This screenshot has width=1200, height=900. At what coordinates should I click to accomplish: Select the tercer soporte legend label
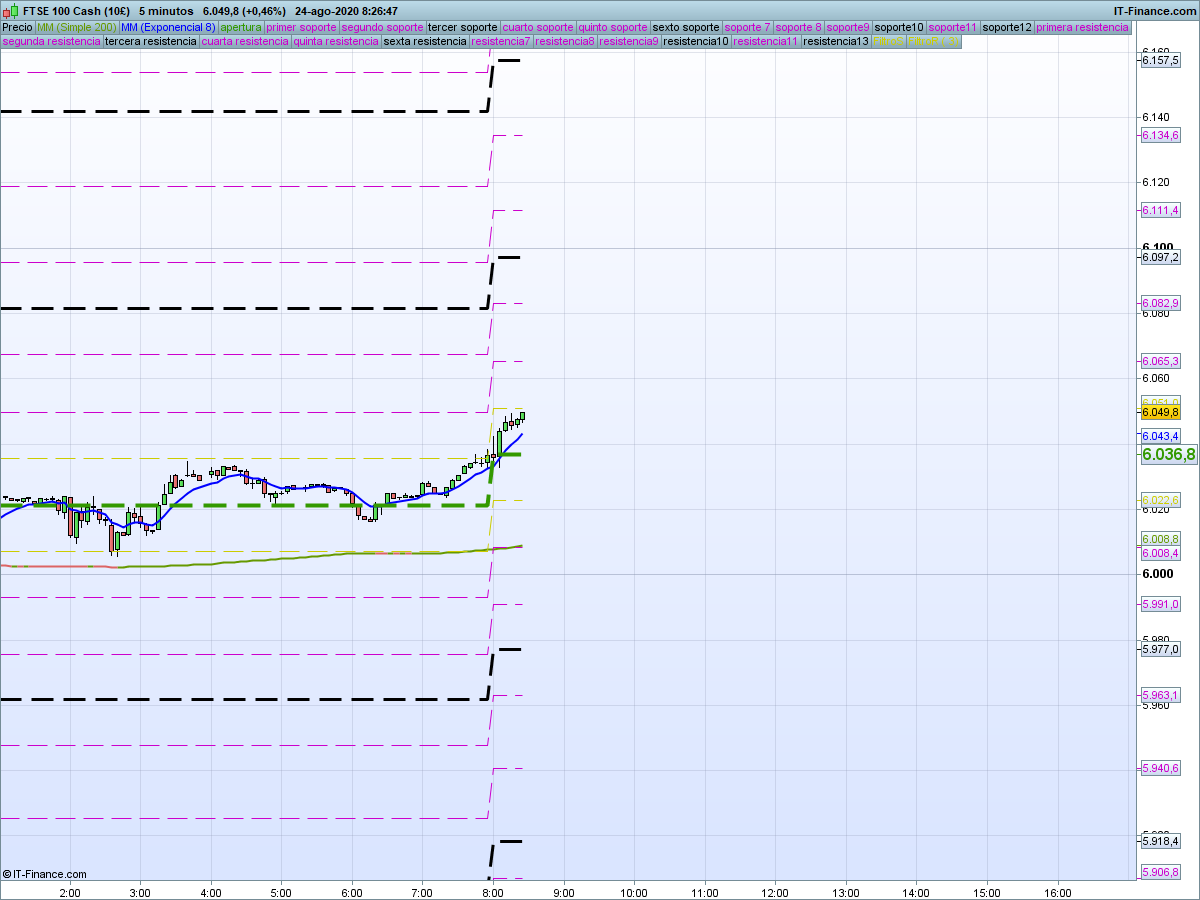(462, 27)
